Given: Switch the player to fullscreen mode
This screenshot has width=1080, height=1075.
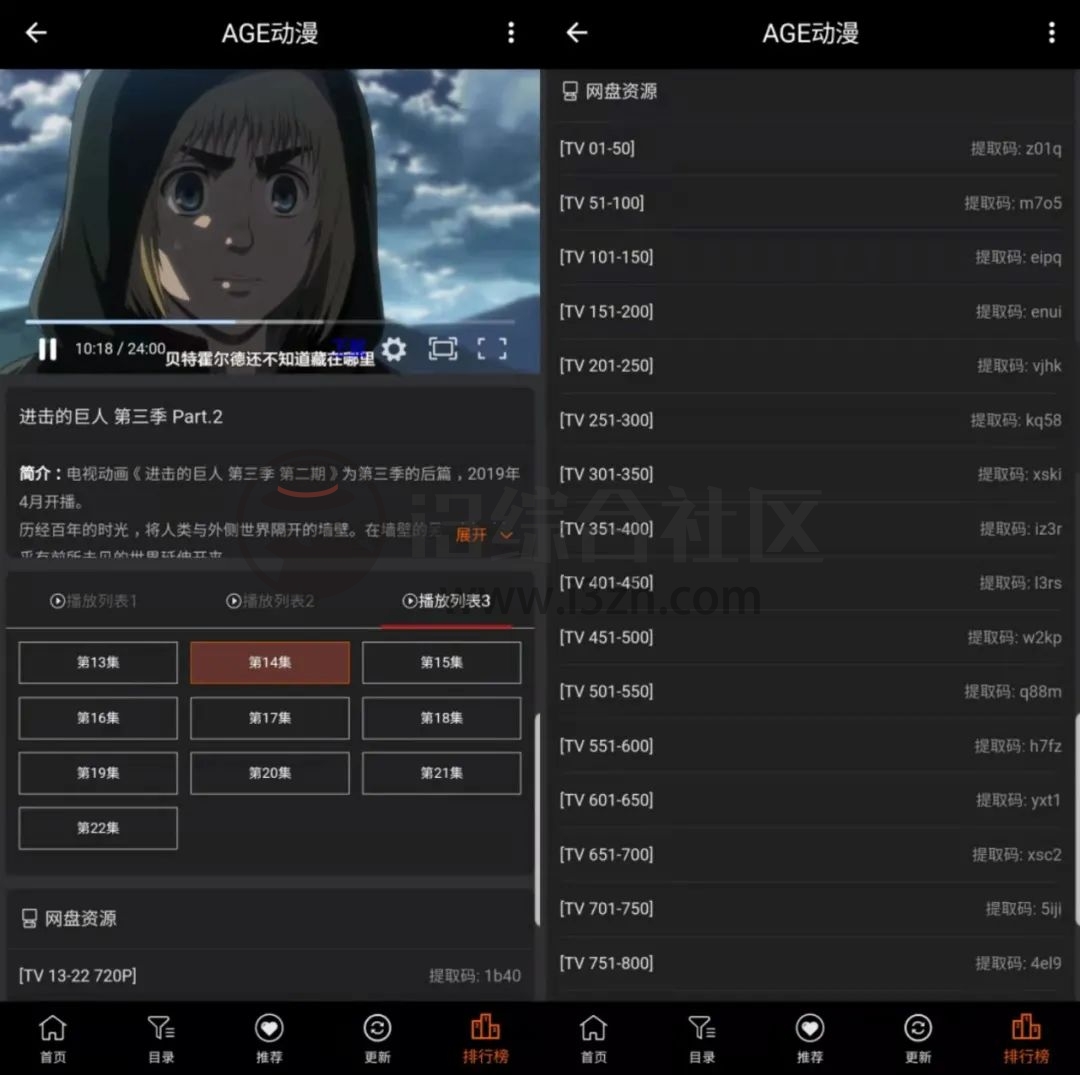Looking at the screenshot, I should [492, 348].
